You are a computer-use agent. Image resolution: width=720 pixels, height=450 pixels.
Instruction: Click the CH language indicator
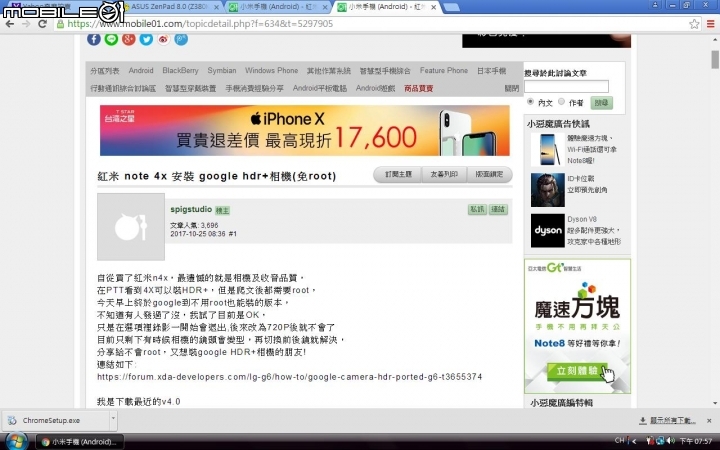[x=619, y=440]
